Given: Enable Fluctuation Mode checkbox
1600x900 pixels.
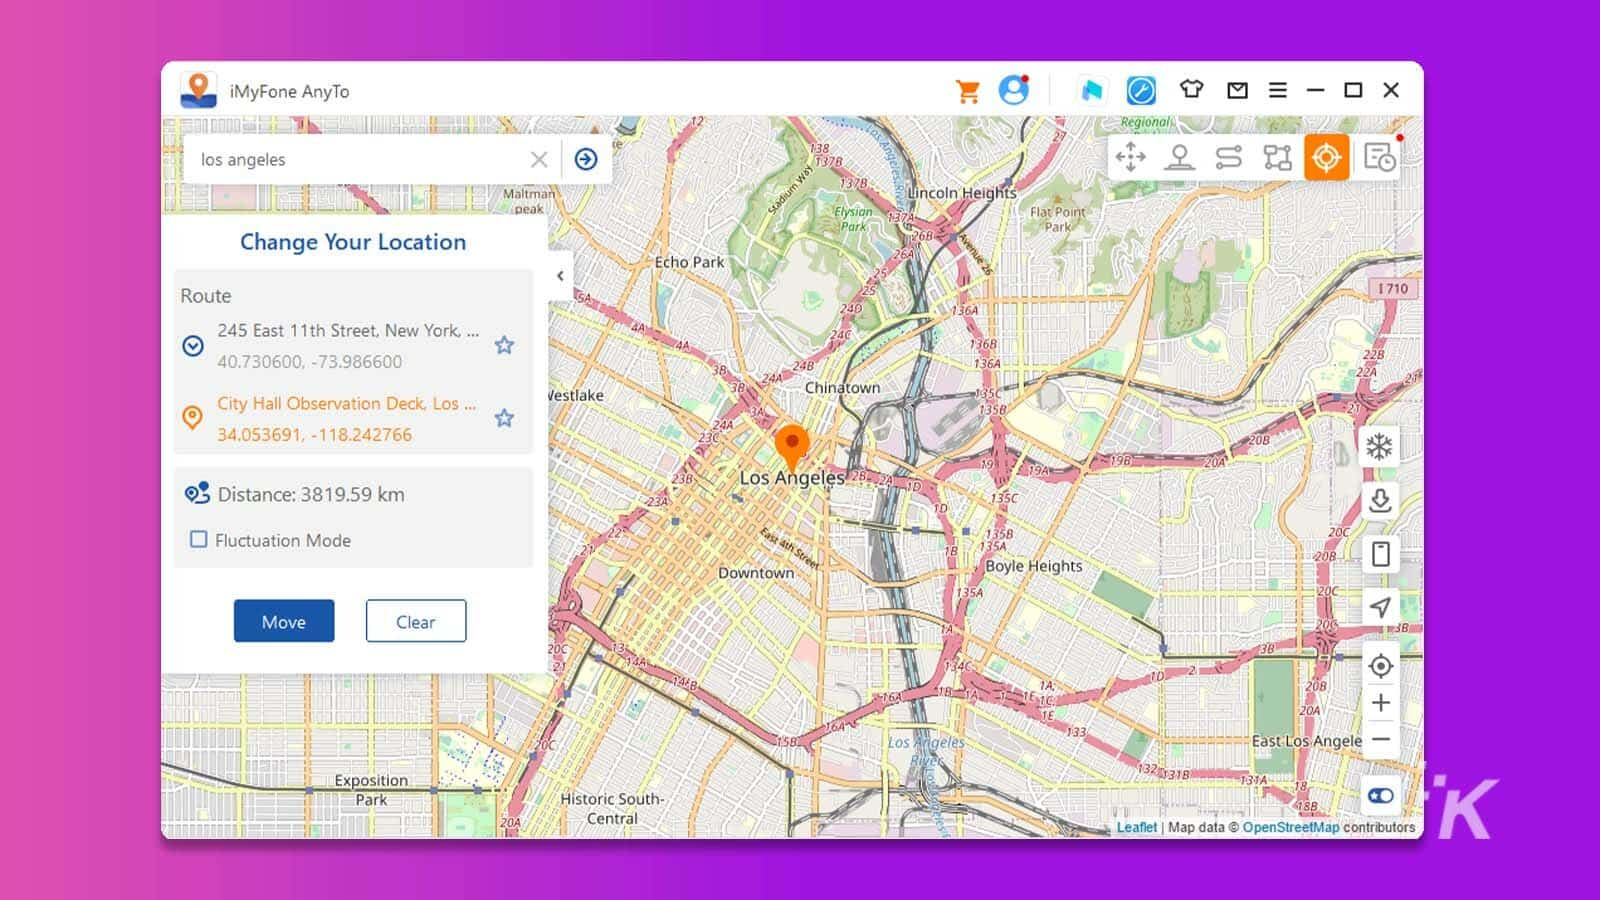Looking at the screenshot, I should click(199, 539).
